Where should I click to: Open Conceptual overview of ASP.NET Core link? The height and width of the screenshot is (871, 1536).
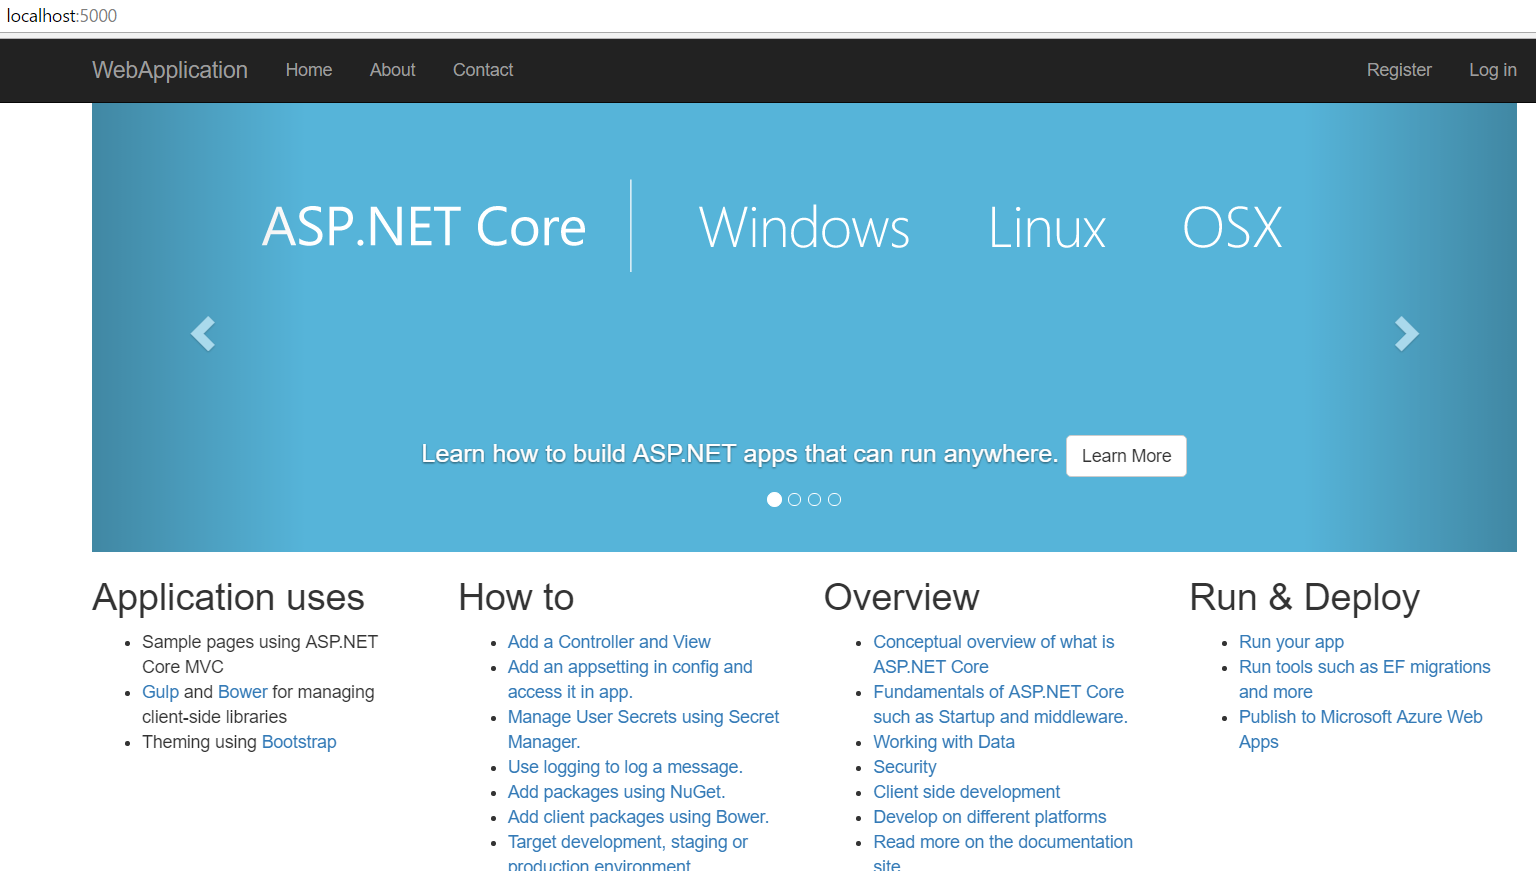(993, 654)
